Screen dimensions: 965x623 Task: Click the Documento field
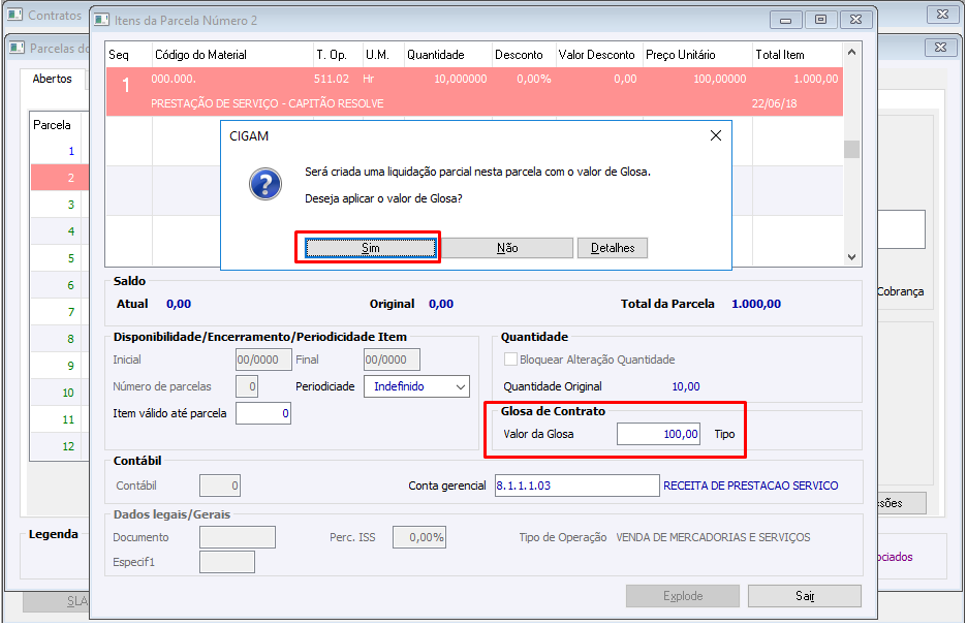[237, 537]
